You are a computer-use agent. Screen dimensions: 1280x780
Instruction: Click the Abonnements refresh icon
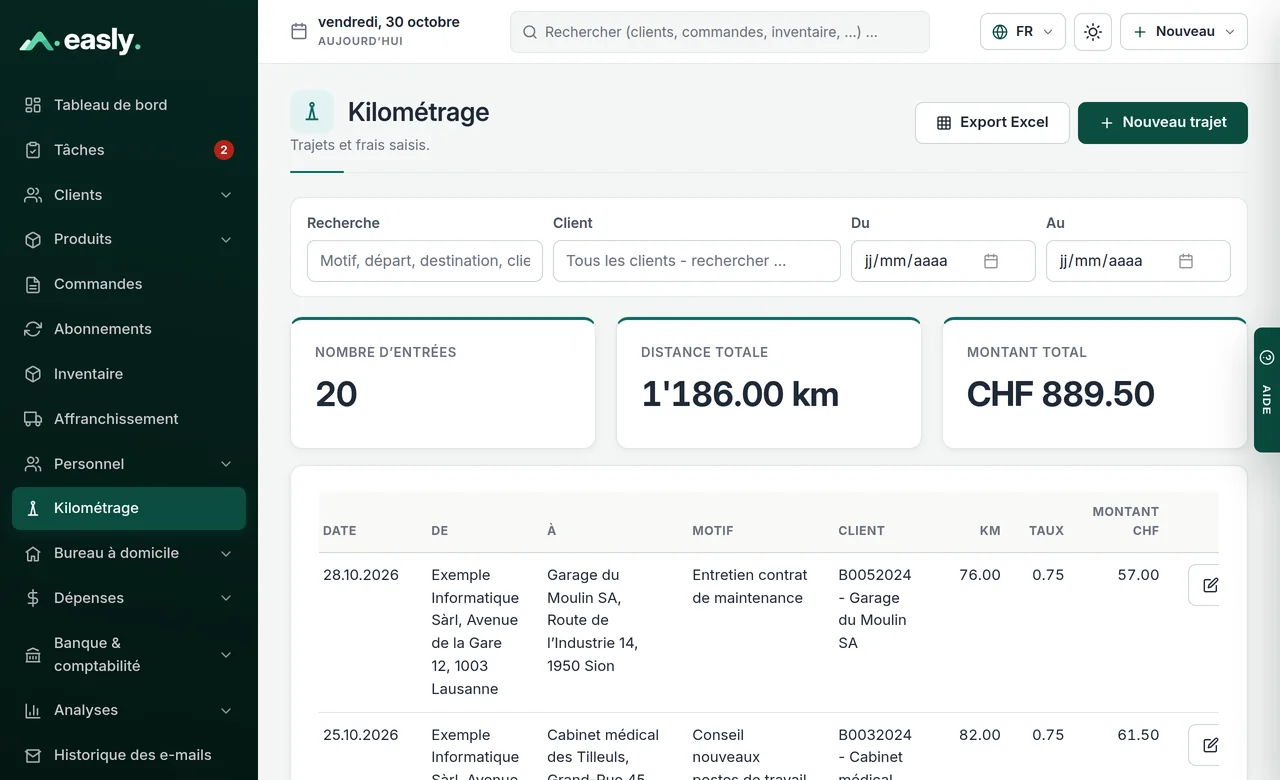tap(33, 329)
